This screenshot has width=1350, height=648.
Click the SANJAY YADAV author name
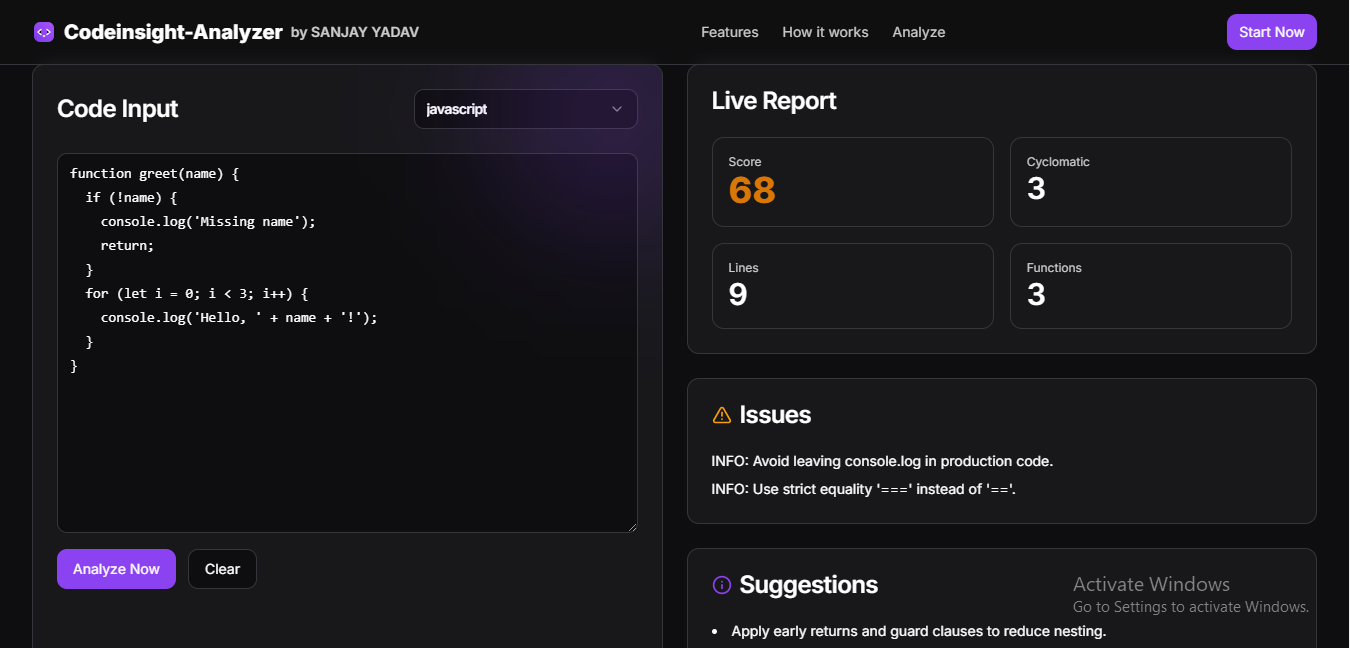[x=365, y=31]
